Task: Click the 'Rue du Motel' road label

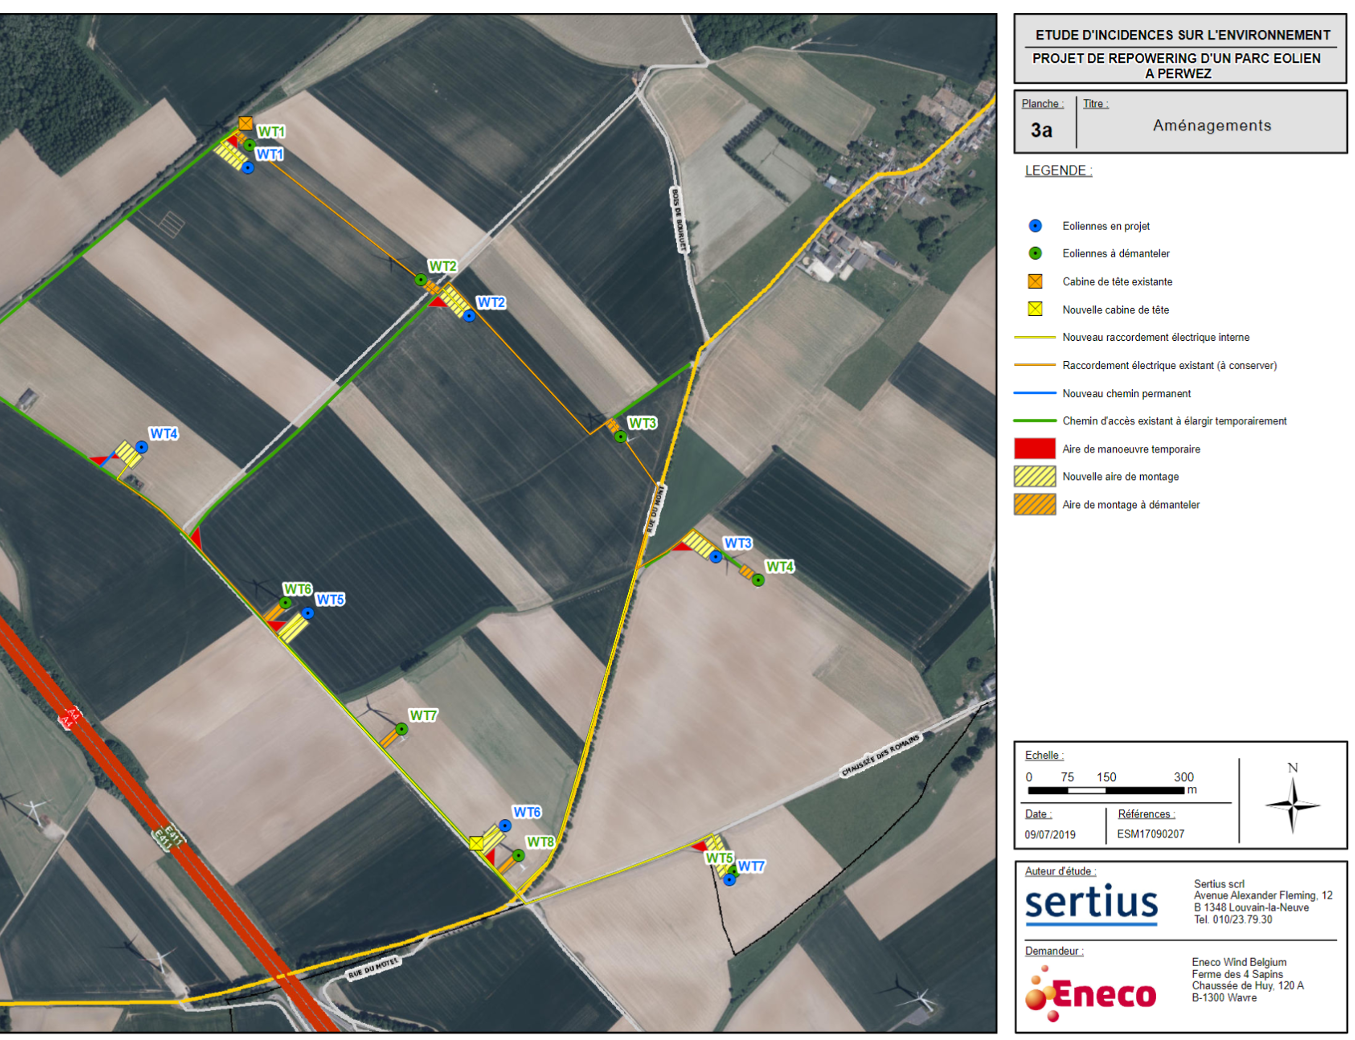Action: [x=373, y=967]
